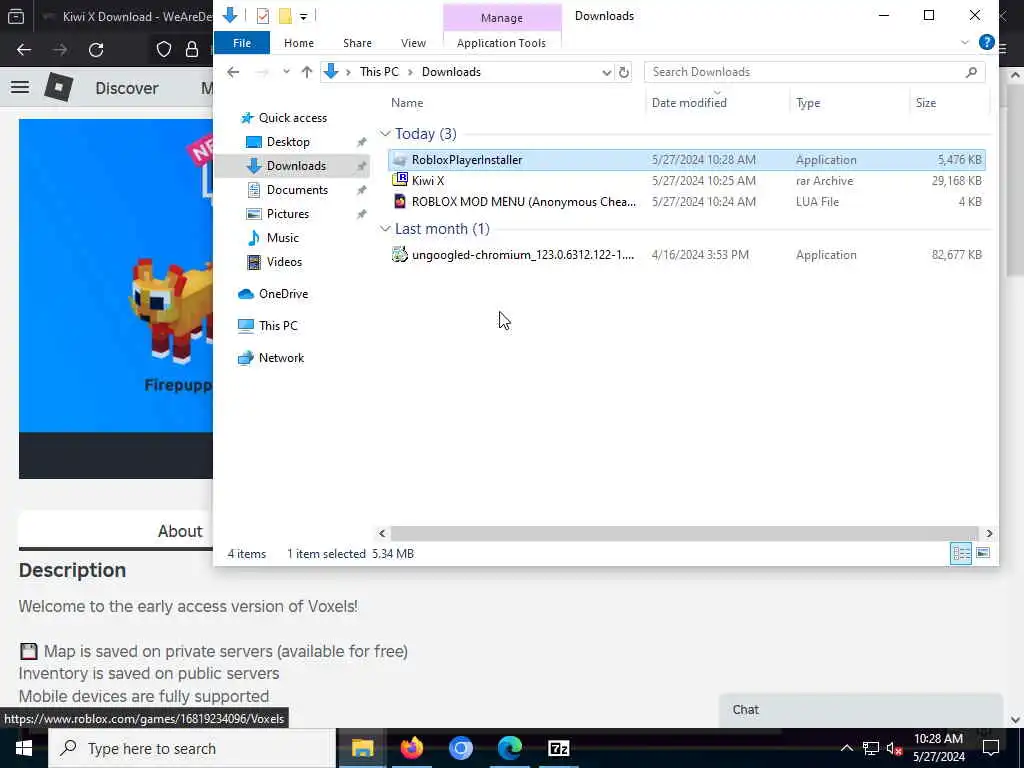The image size is (1024, 768).
Task: Open the notification center icon
Action: pos(991,748)
